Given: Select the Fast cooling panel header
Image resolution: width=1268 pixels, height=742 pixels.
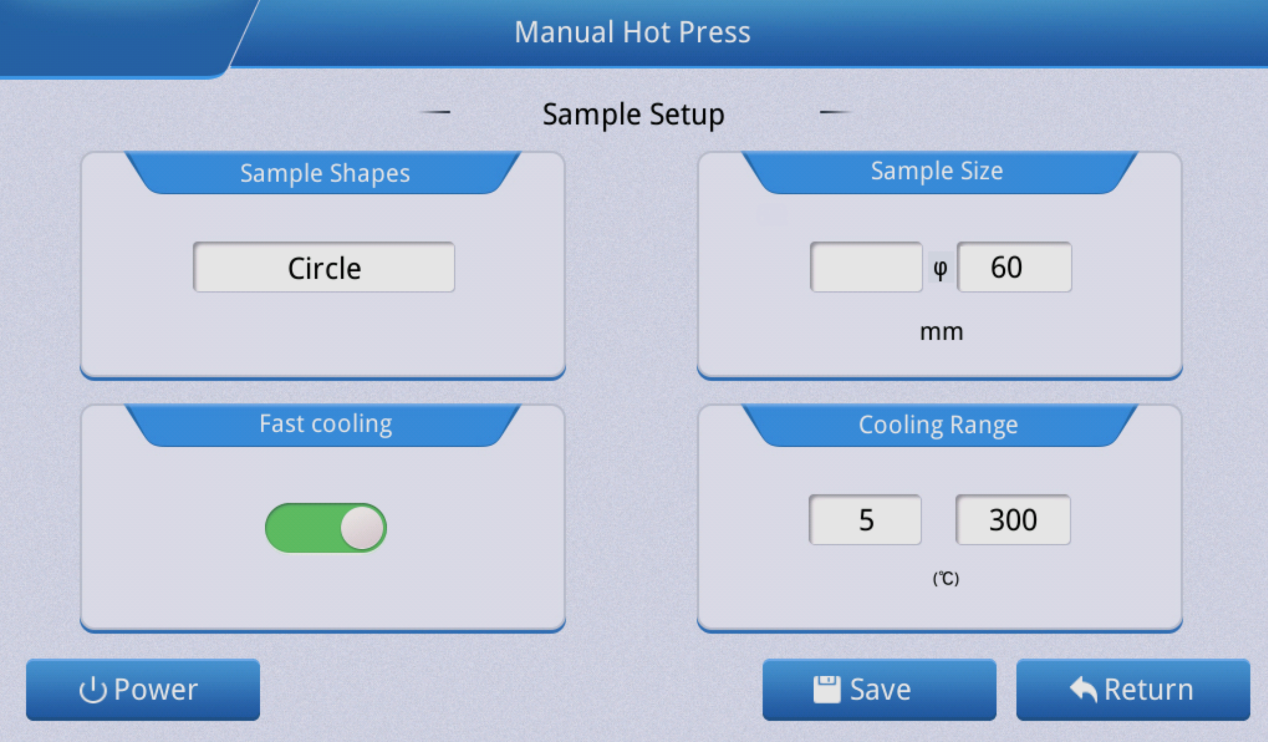Looking at the screenshot, I should pyautogui.click(x=325, y=424).
